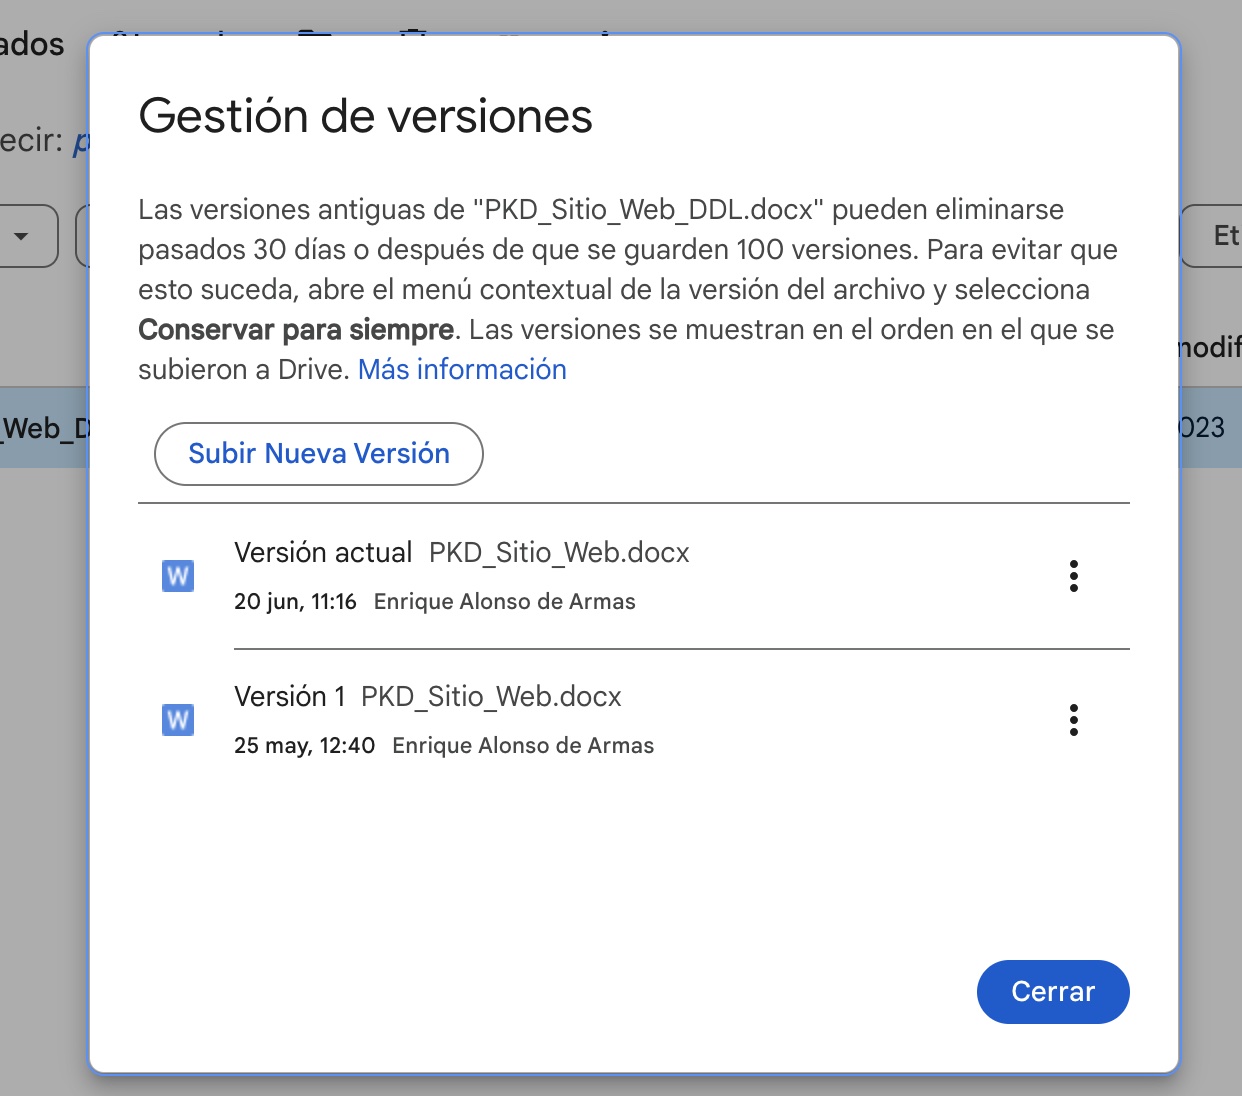This screenshot has width=1242, height=1096.
Task: Open options menu for Versión actual
Action: (x=1073, y=576)
